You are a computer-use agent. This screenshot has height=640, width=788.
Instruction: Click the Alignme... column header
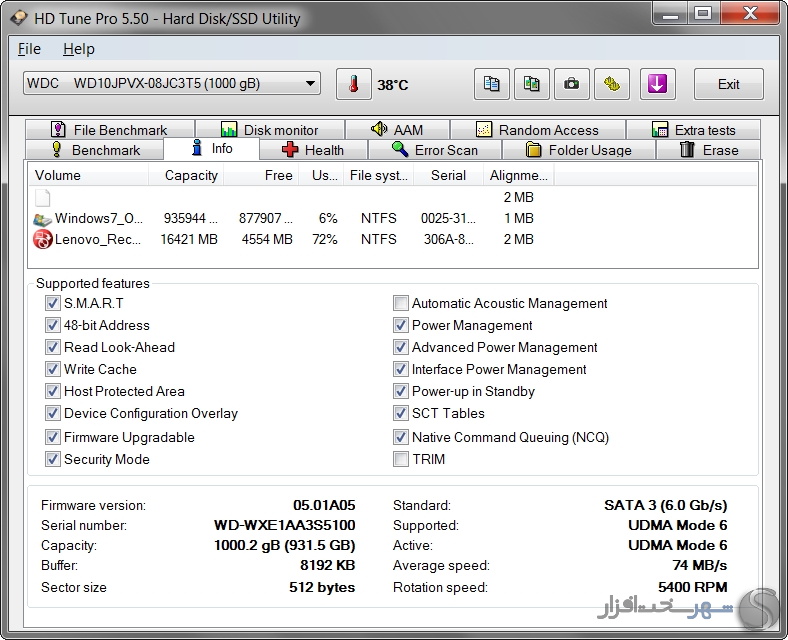pyautogui.click(x=519, y=175)
